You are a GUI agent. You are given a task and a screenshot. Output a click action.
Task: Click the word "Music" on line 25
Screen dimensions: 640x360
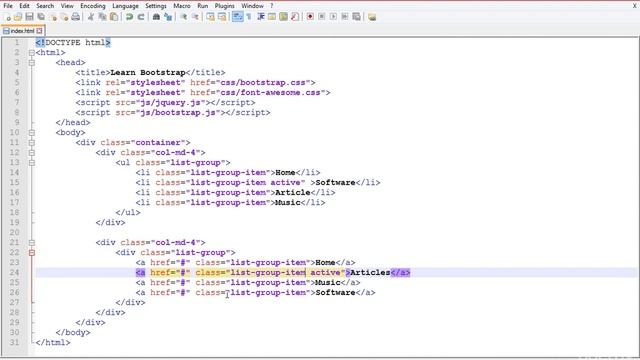click(328, 282)
